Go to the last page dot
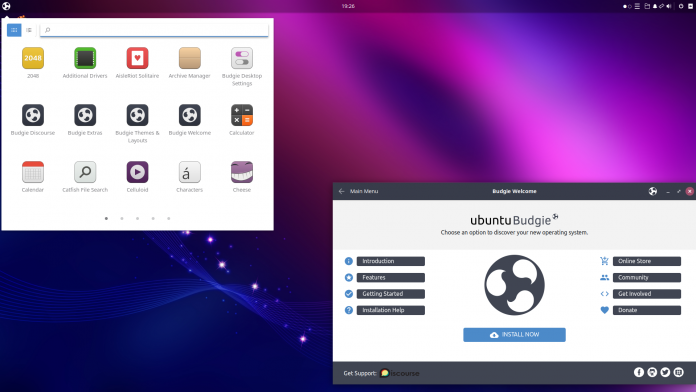This screenshot has width=696, height=392. click(169, 218)
